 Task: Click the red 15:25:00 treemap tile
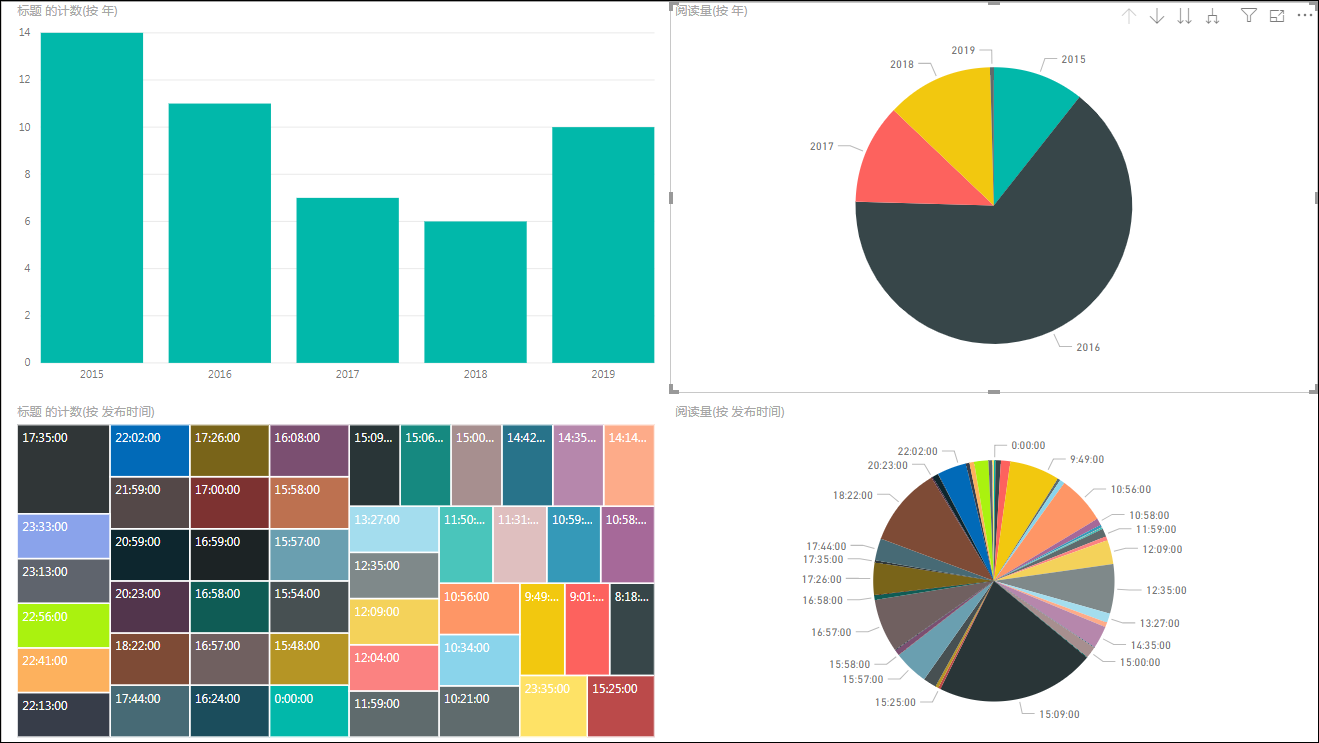621,706
